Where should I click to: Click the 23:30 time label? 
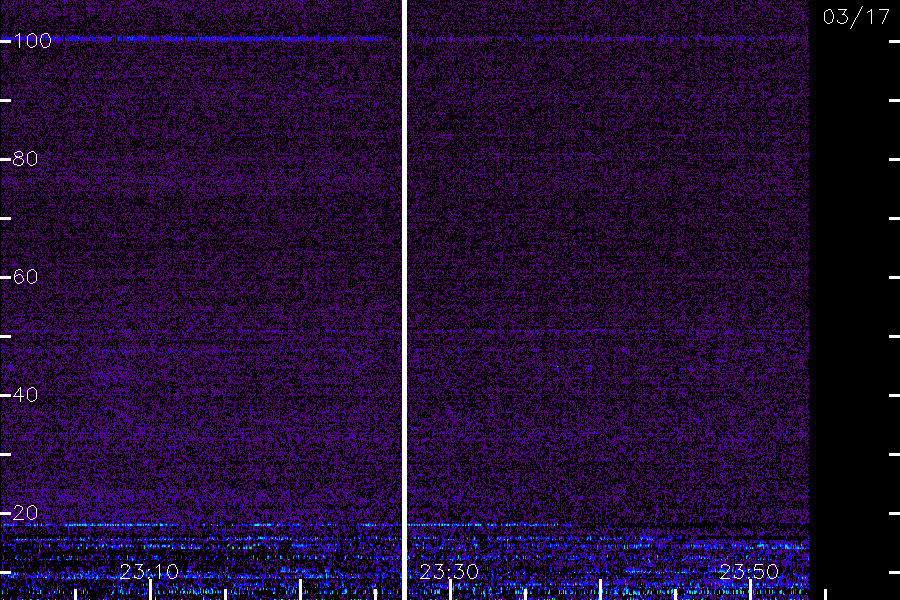tap(449, 572)
